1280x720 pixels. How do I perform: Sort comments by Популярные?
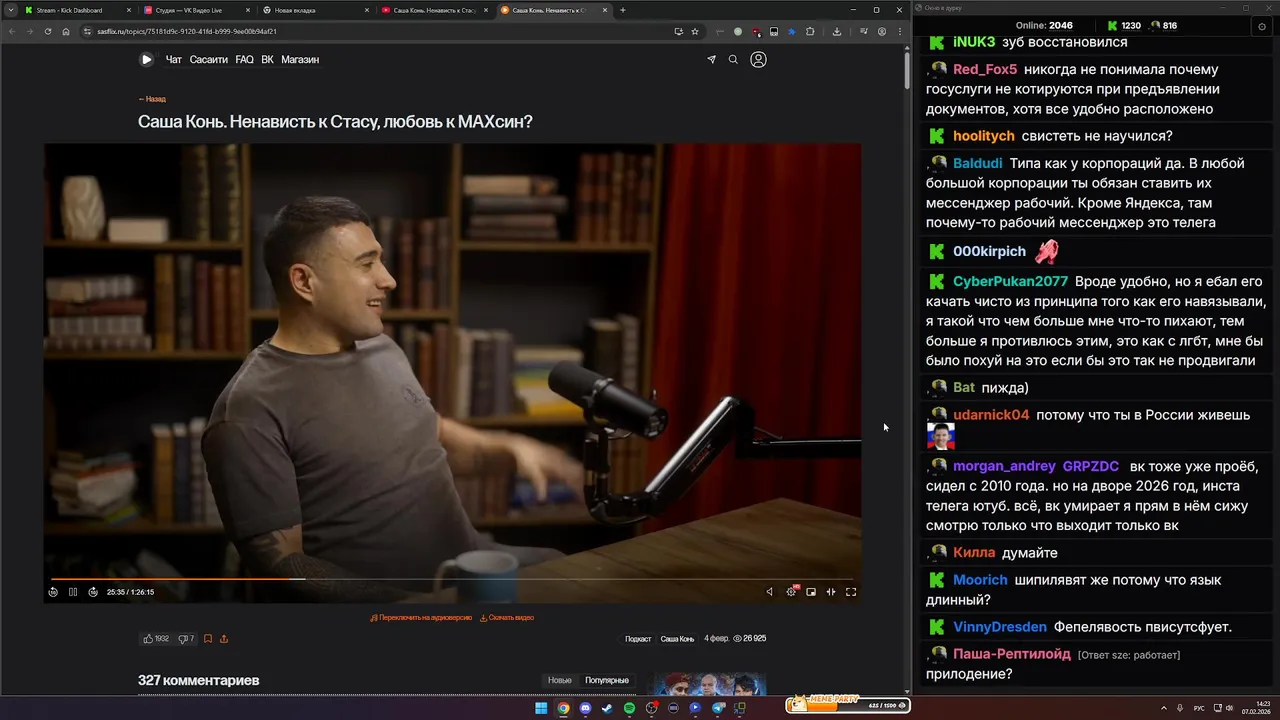[607, 680]
